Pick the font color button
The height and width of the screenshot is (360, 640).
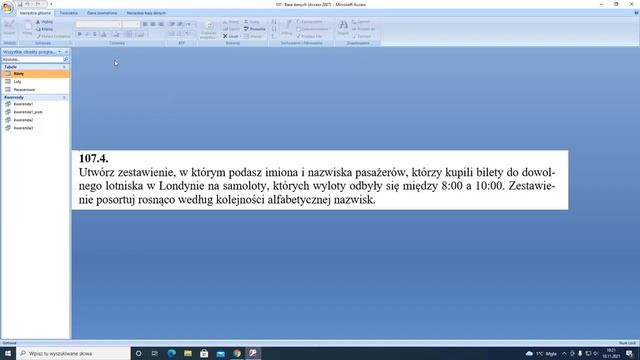point(104,34)
